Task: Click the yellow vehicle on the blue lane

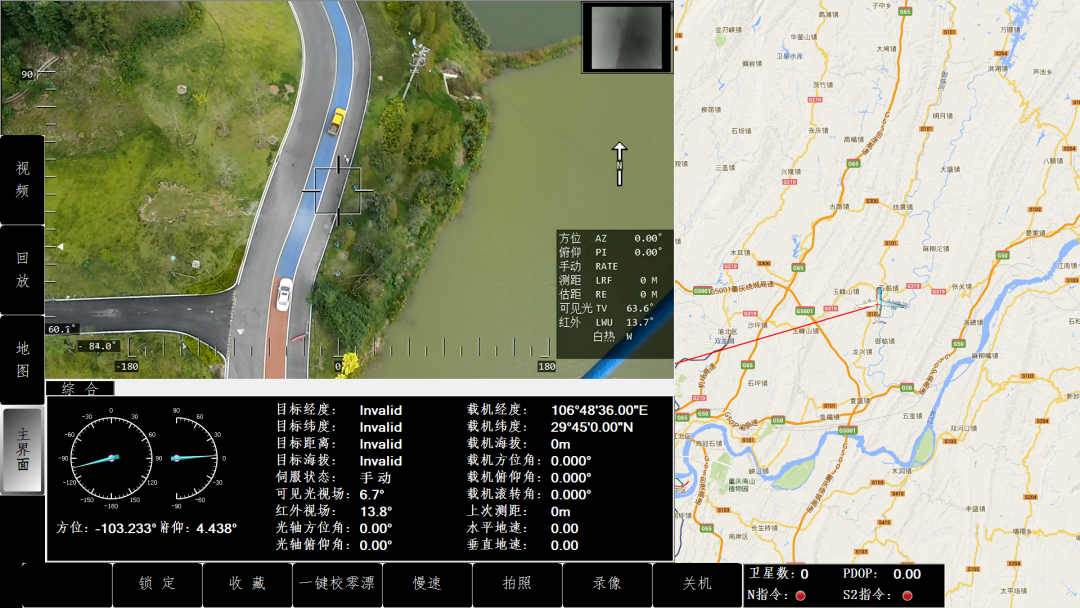Action: [x=336, y=121]
